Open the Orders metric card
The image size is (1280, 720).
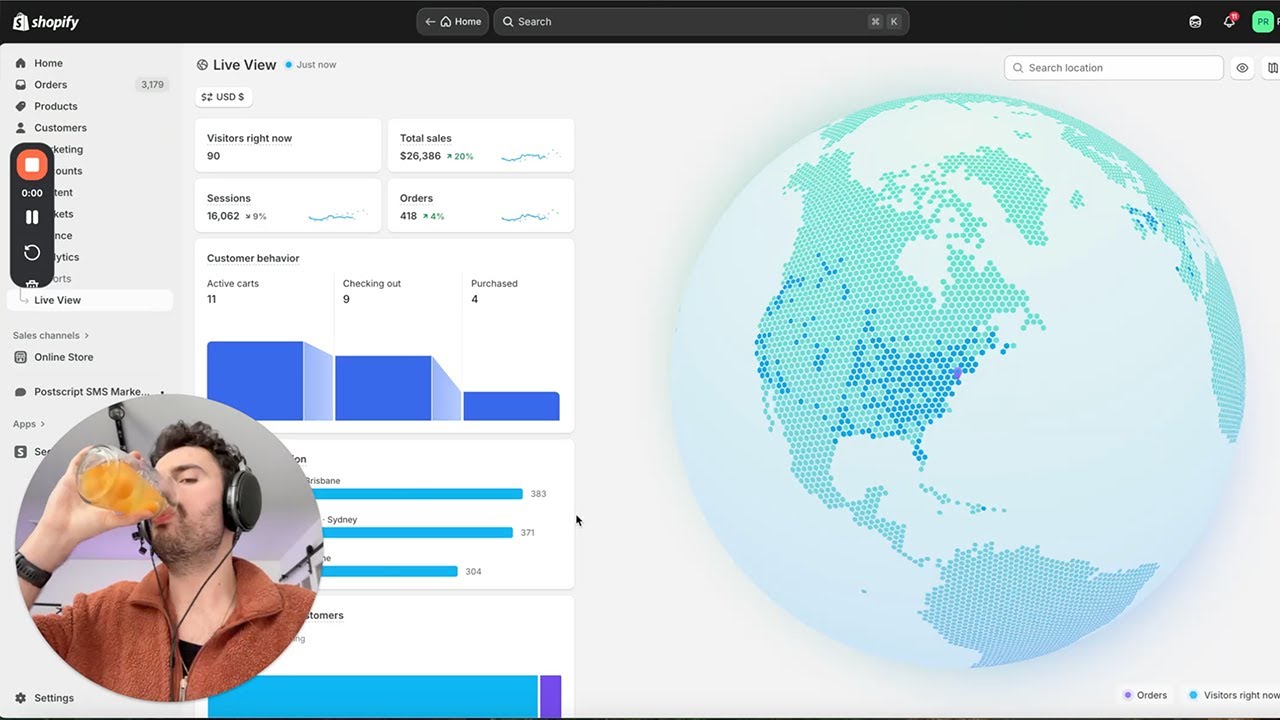point(481,206)
